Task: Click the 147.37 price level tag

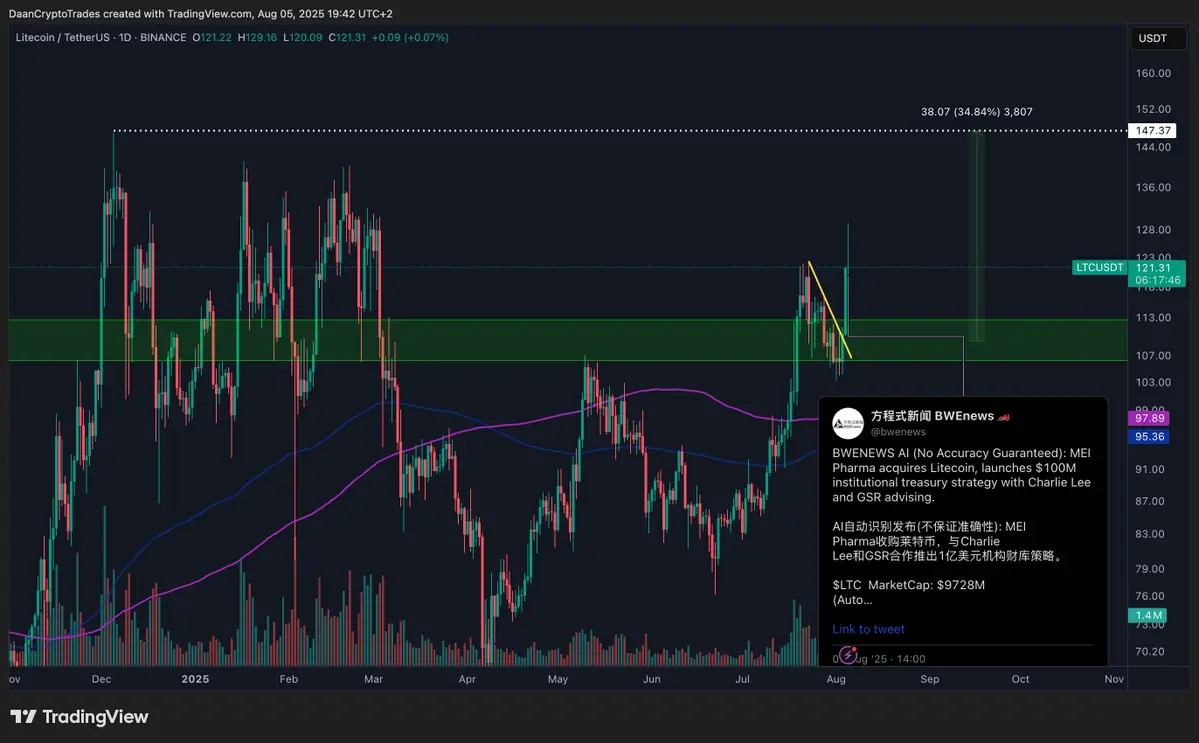Action: tap(1152, 131)
